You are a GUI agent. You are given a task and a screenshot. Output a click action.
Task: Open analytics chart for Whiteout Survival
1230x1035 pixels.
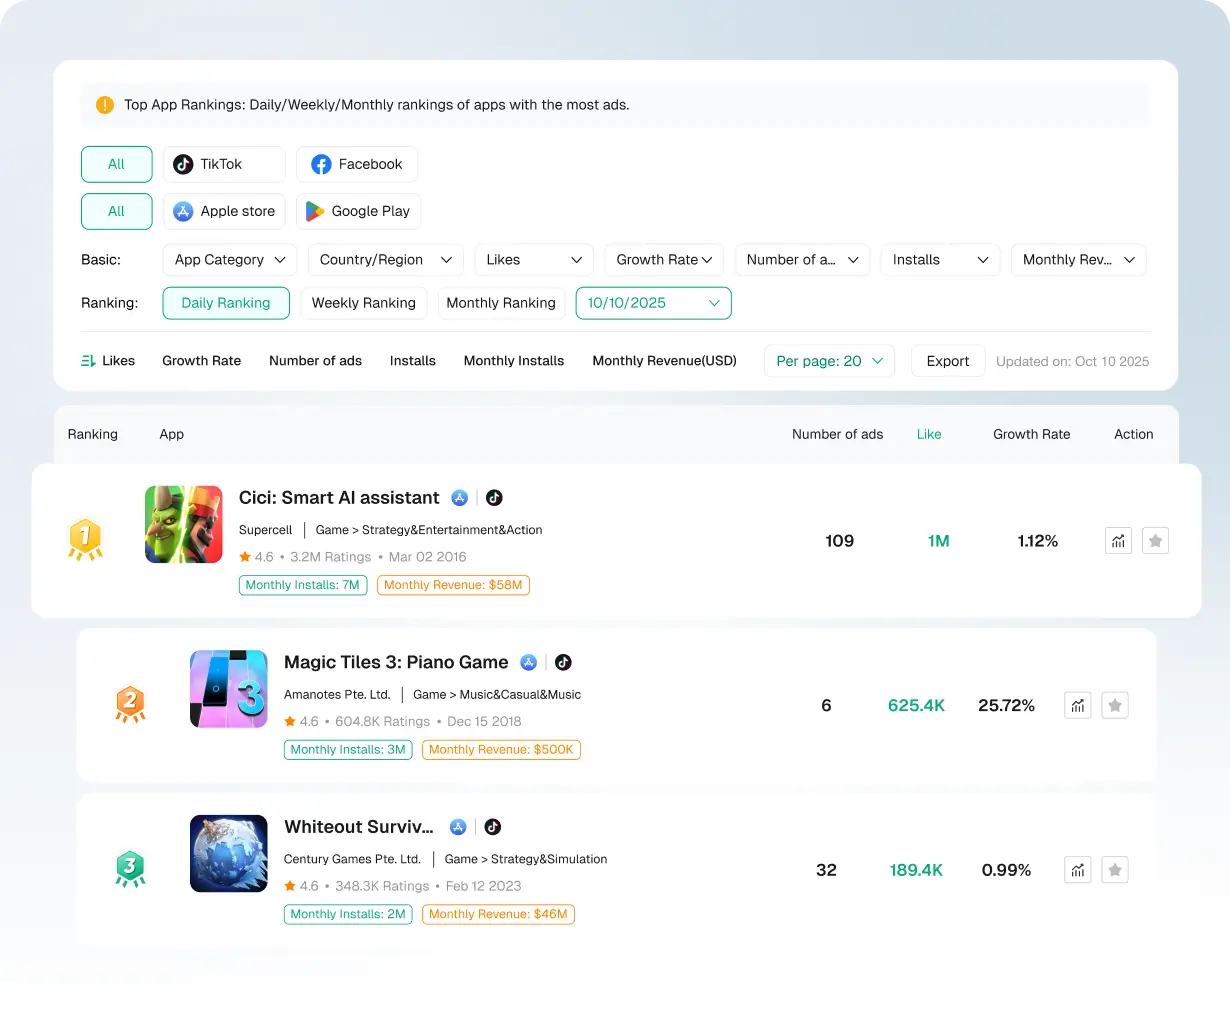[1077, 870]
